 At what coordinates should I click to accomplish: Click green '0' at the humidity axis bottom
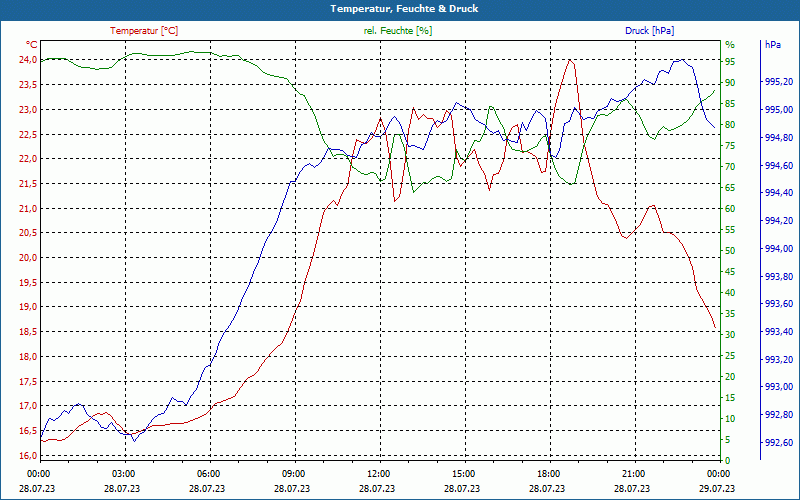728,461
